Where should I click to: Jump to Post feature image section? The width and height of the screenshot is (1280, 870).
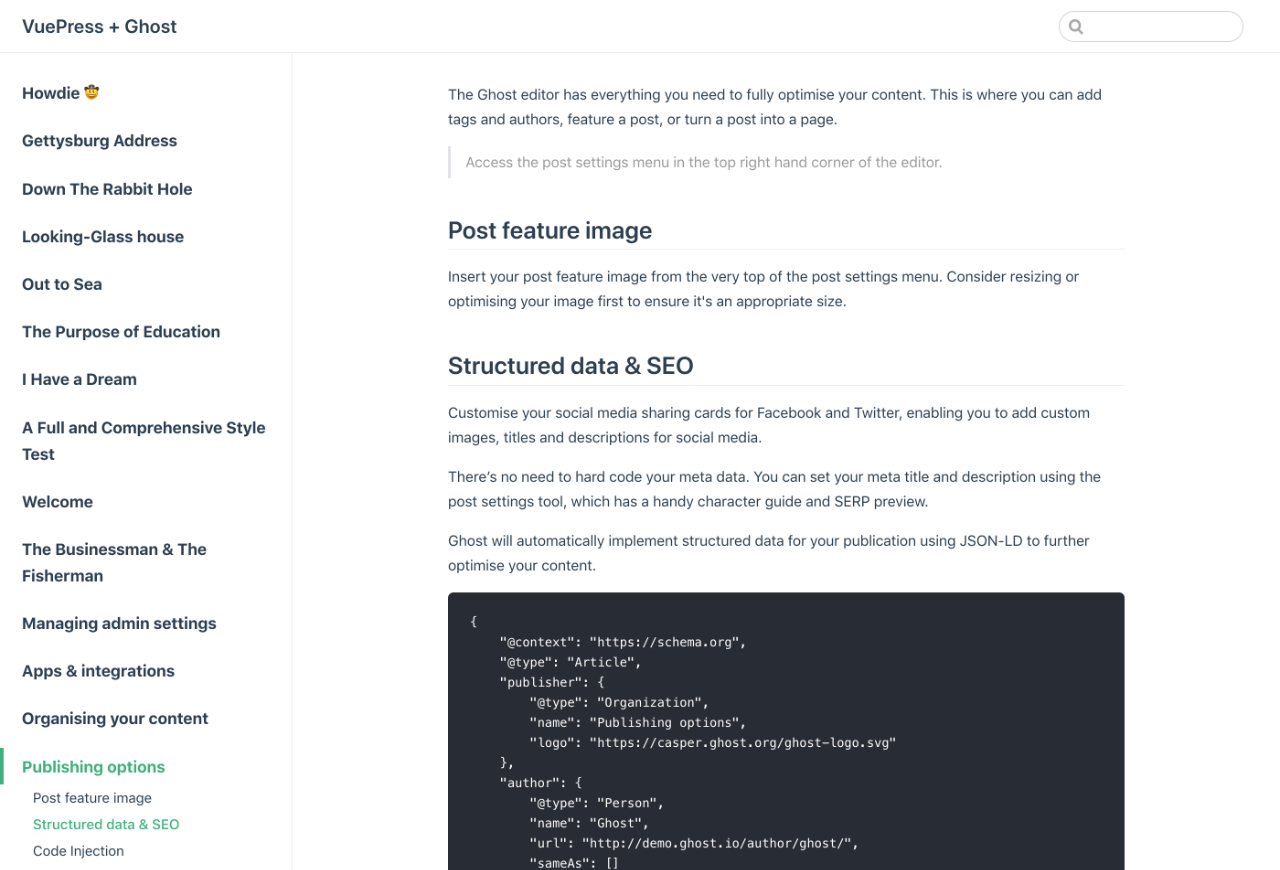click(x=92, y=797)
